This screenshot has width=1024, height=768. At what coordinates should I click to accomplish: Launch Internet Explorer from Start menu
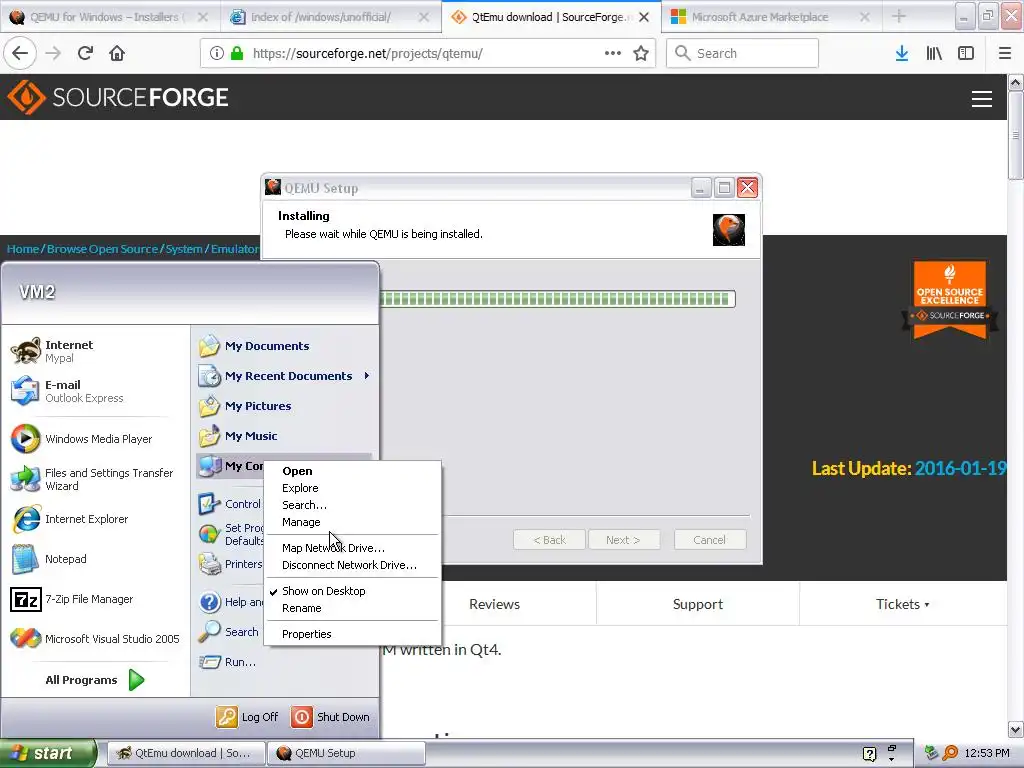click(95, 519)
